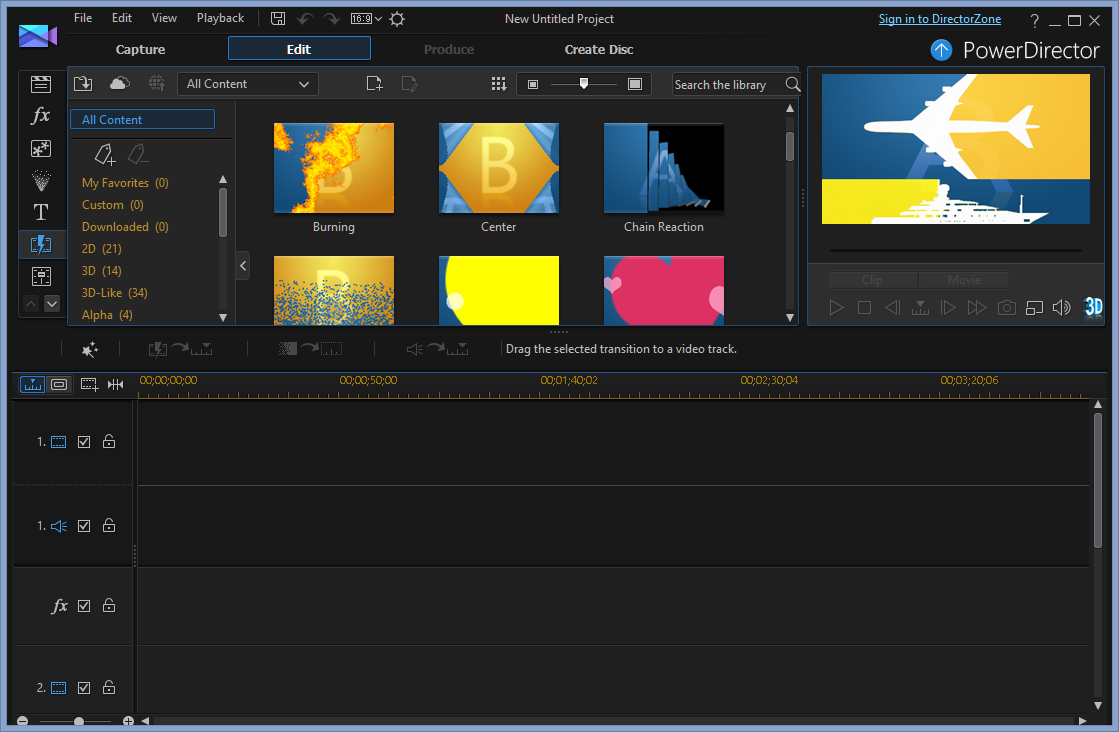Screen dimensions: 1119x732
Task: Open the Particle Room icon
Action: (41, 181)
